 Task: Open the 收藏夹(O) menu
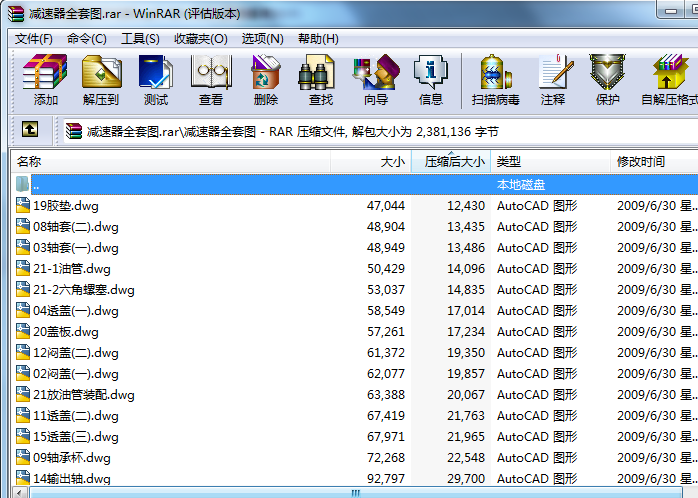click(x=201, y=39)
